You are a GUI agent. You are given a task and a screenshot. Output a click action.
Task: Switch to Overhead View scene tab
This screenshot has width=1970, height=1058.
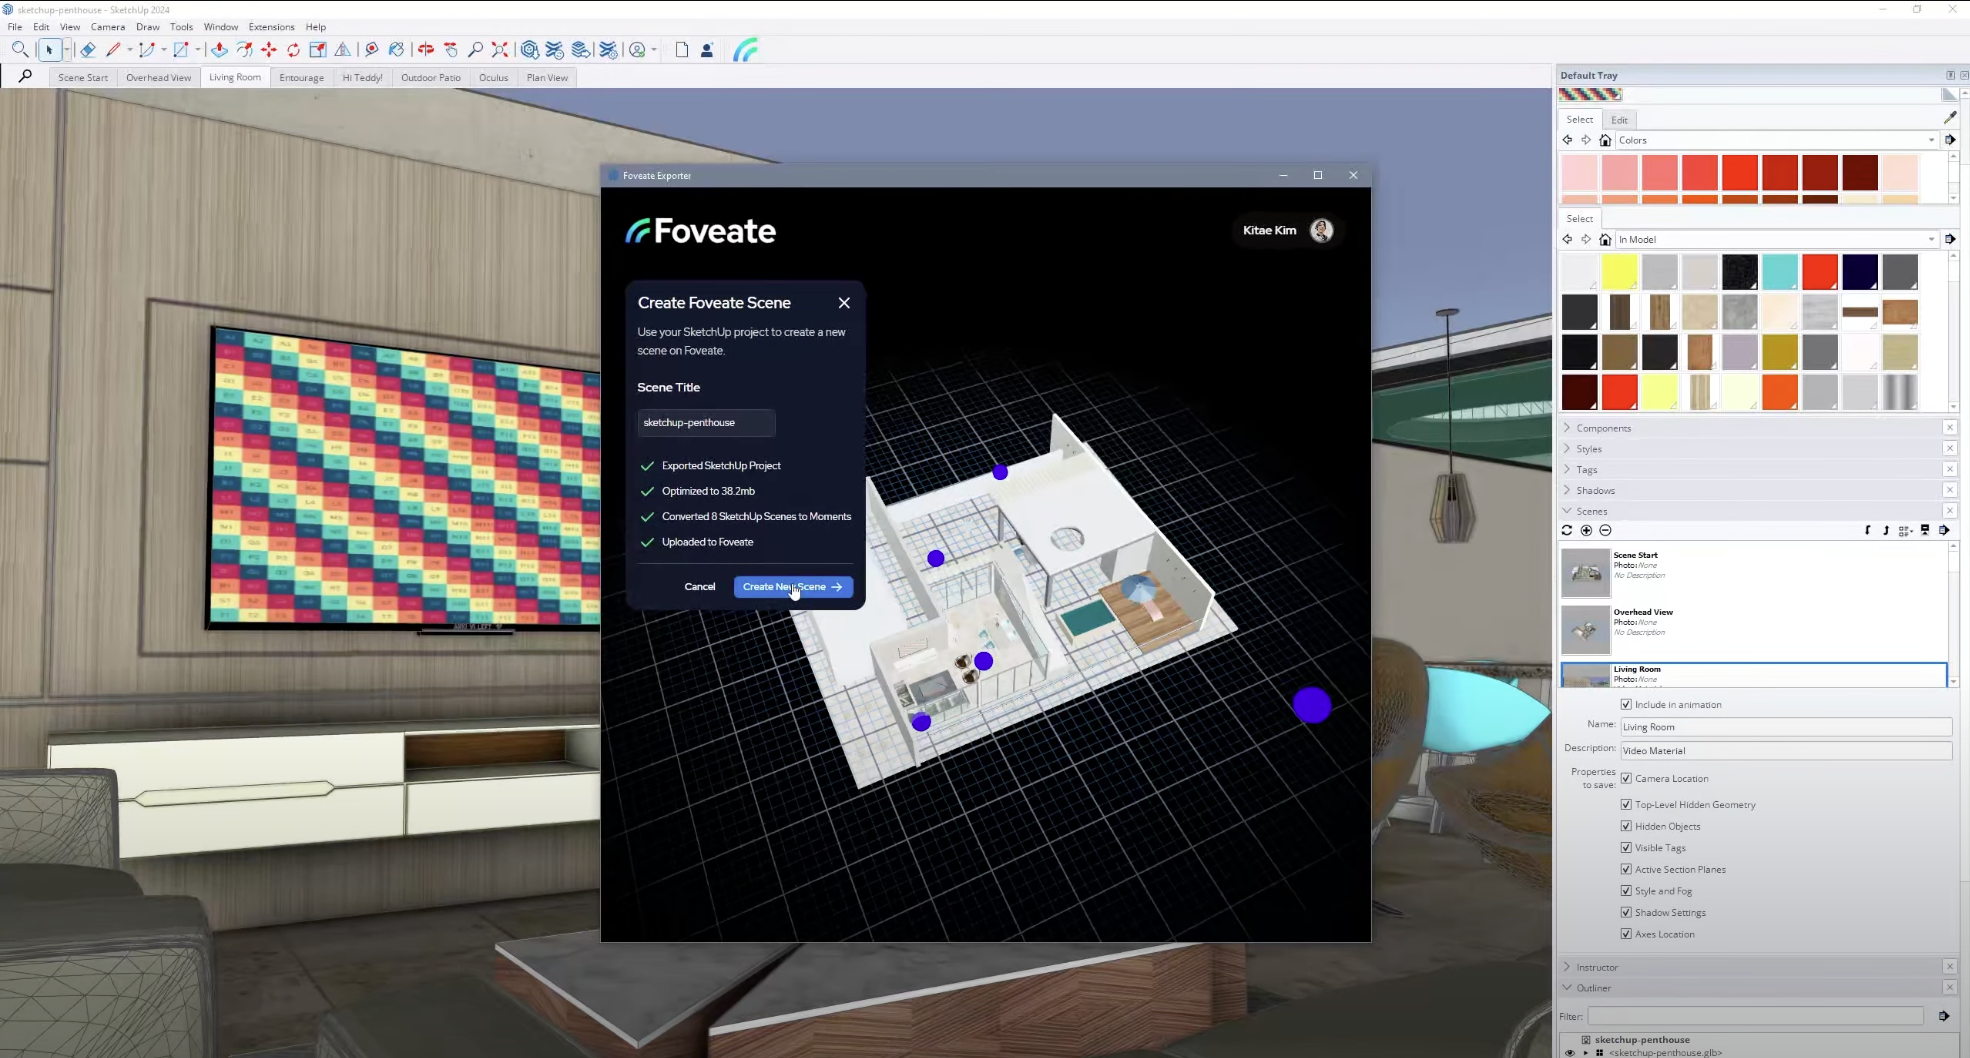click(158, 77)
